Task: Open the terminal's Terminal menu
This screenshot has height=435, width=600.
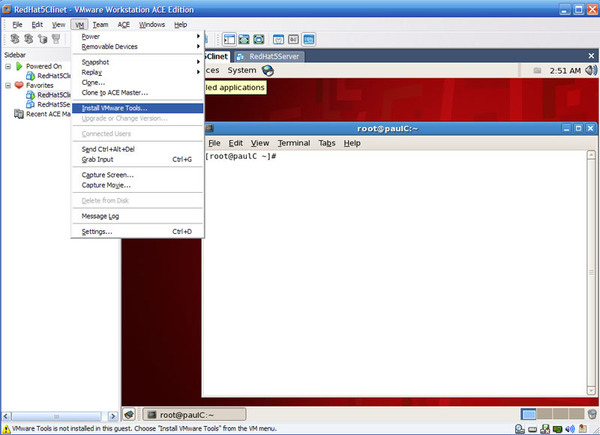Action: coord(293,143)
